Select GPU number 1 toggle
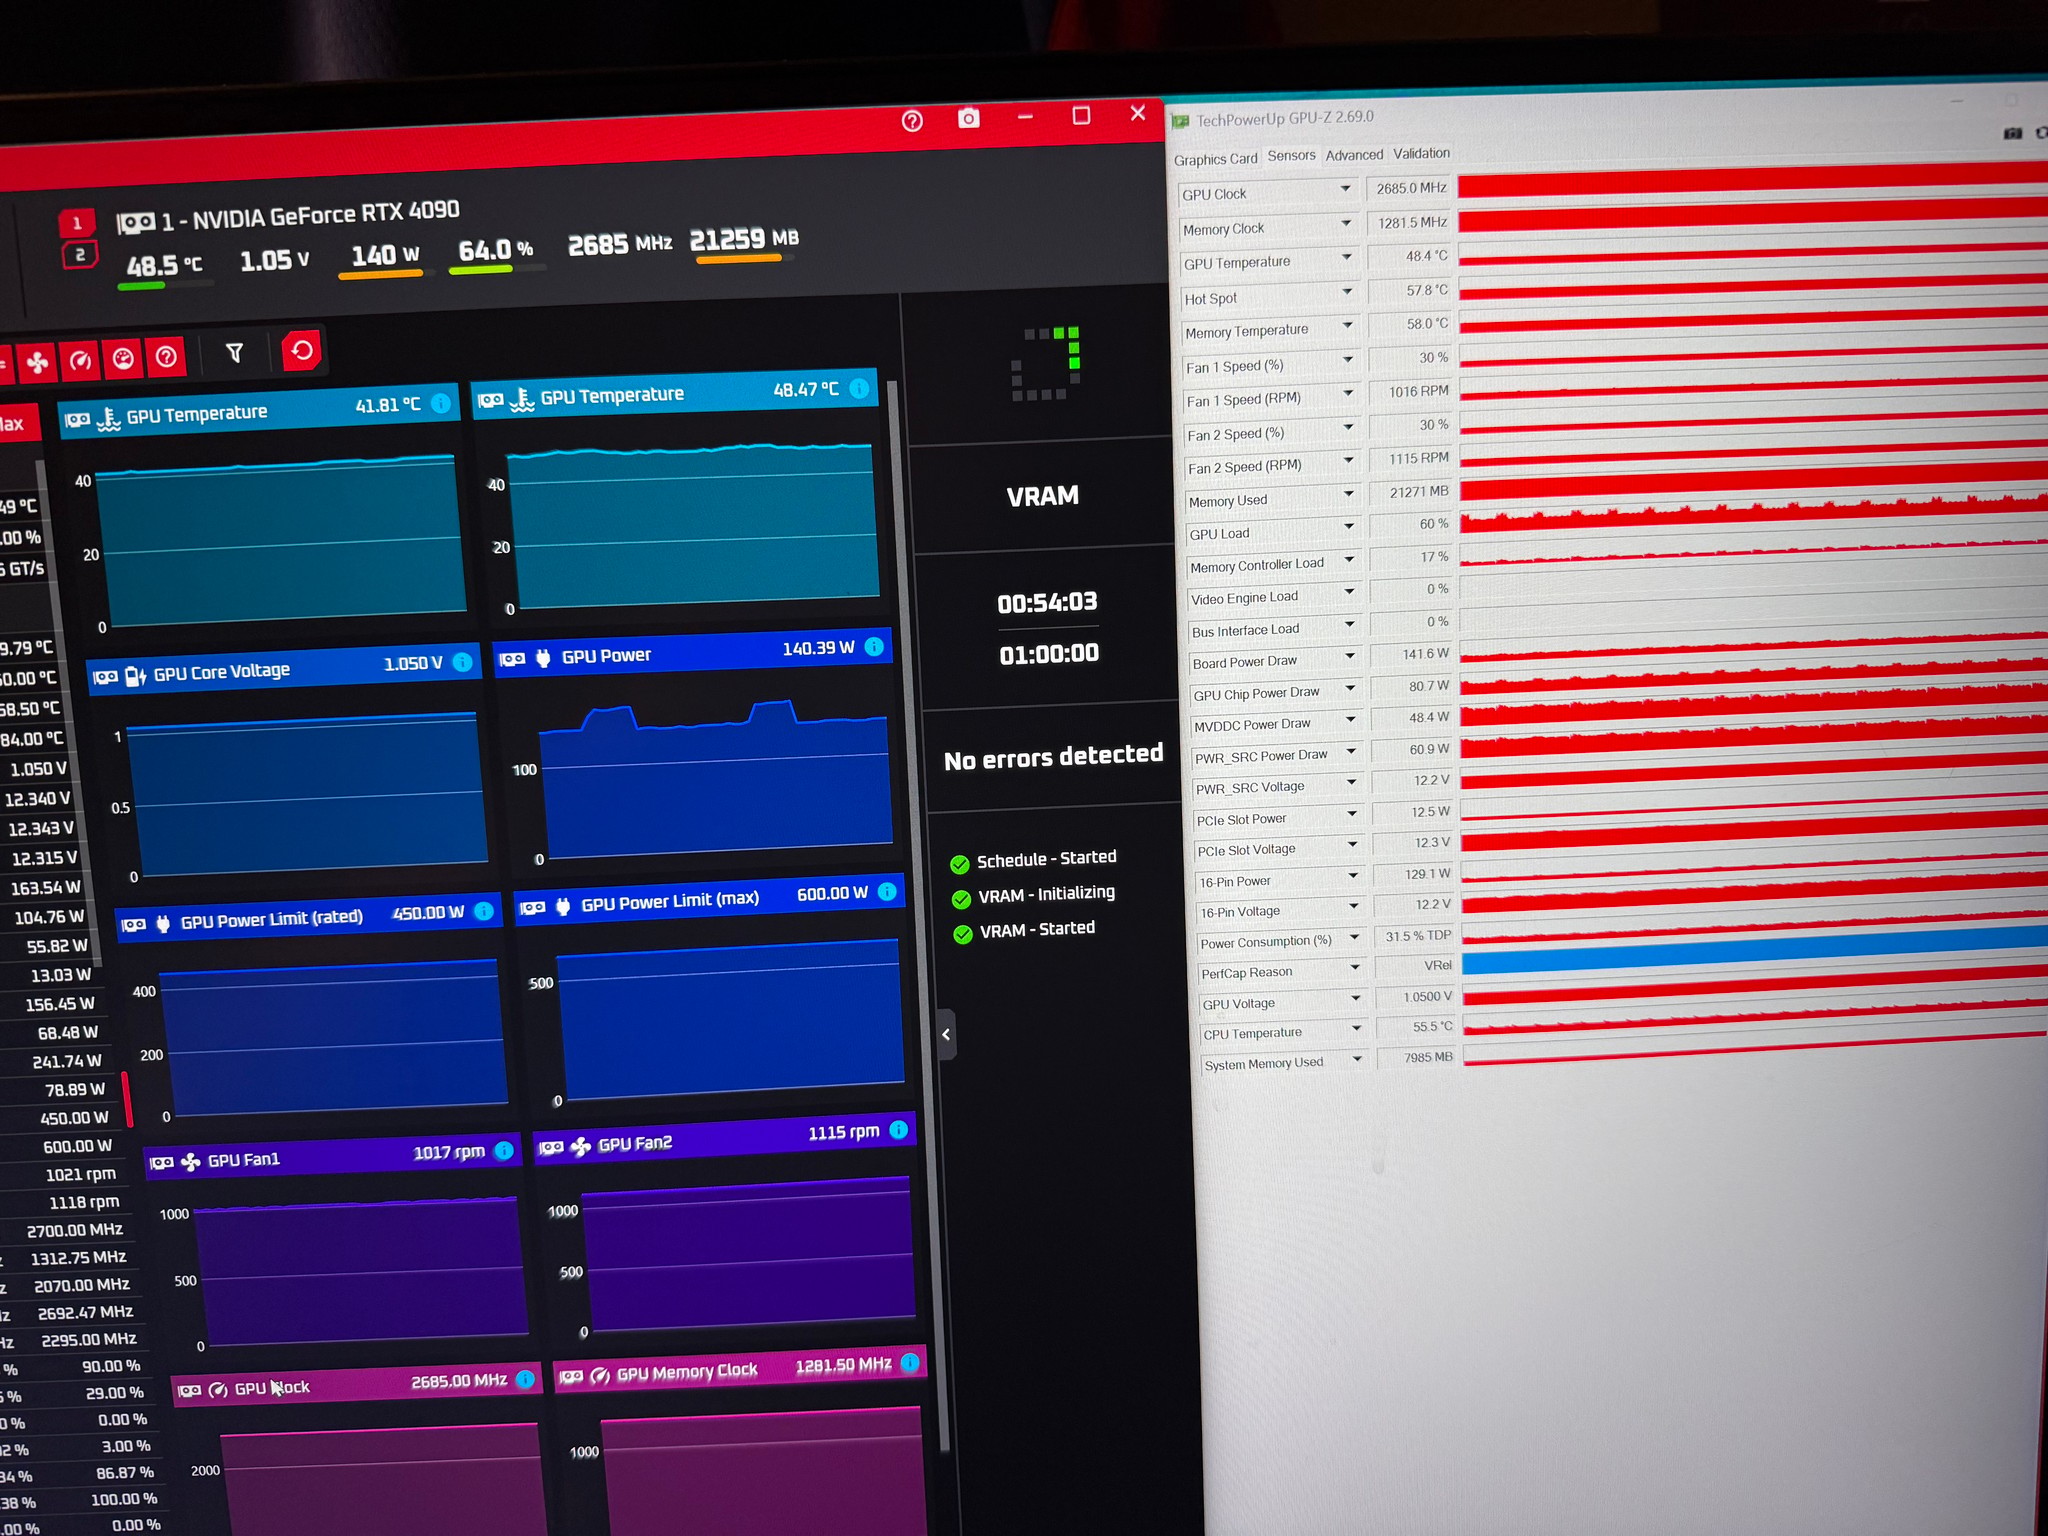The height and width of the screenshot is (1536, 2048). (x=76, y=223)
